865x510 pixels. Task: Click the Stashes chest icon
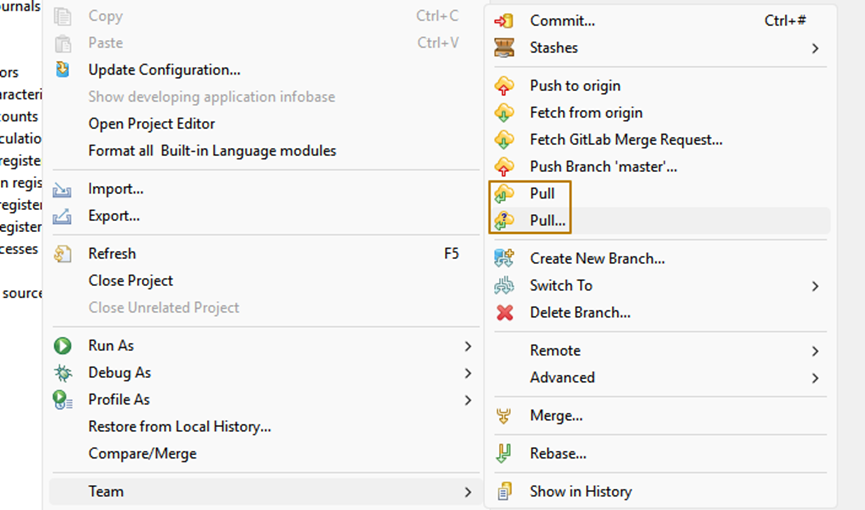[505, 48]
